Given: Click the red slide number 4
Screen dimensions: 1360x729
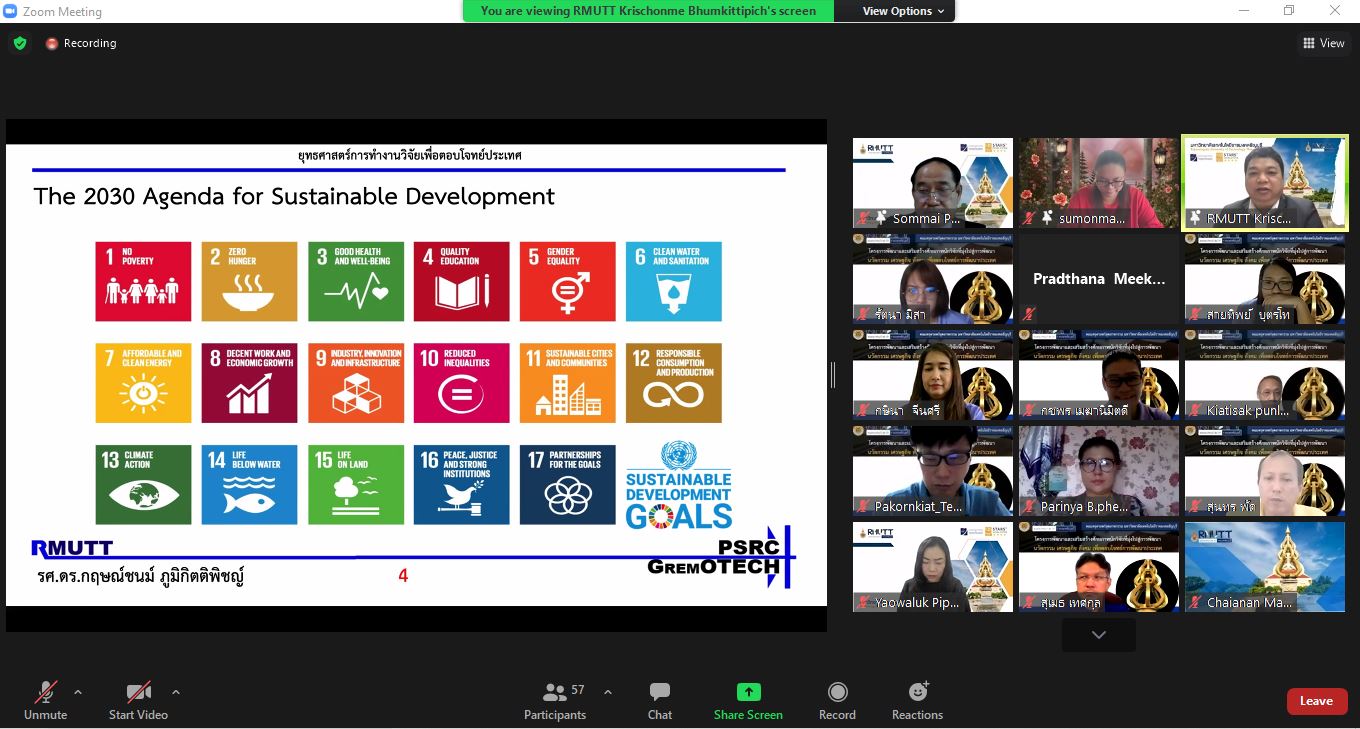Looking at the screenshot, I should pos(403,576).
